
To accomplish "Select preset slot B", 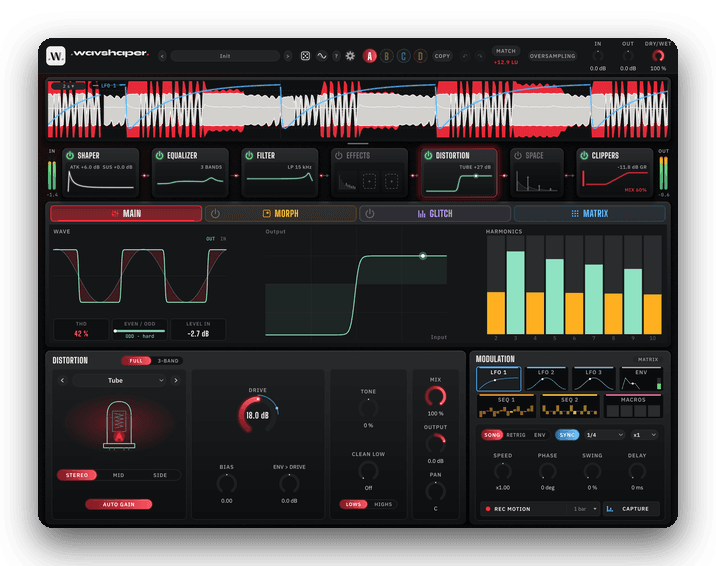I will (387, 56).
